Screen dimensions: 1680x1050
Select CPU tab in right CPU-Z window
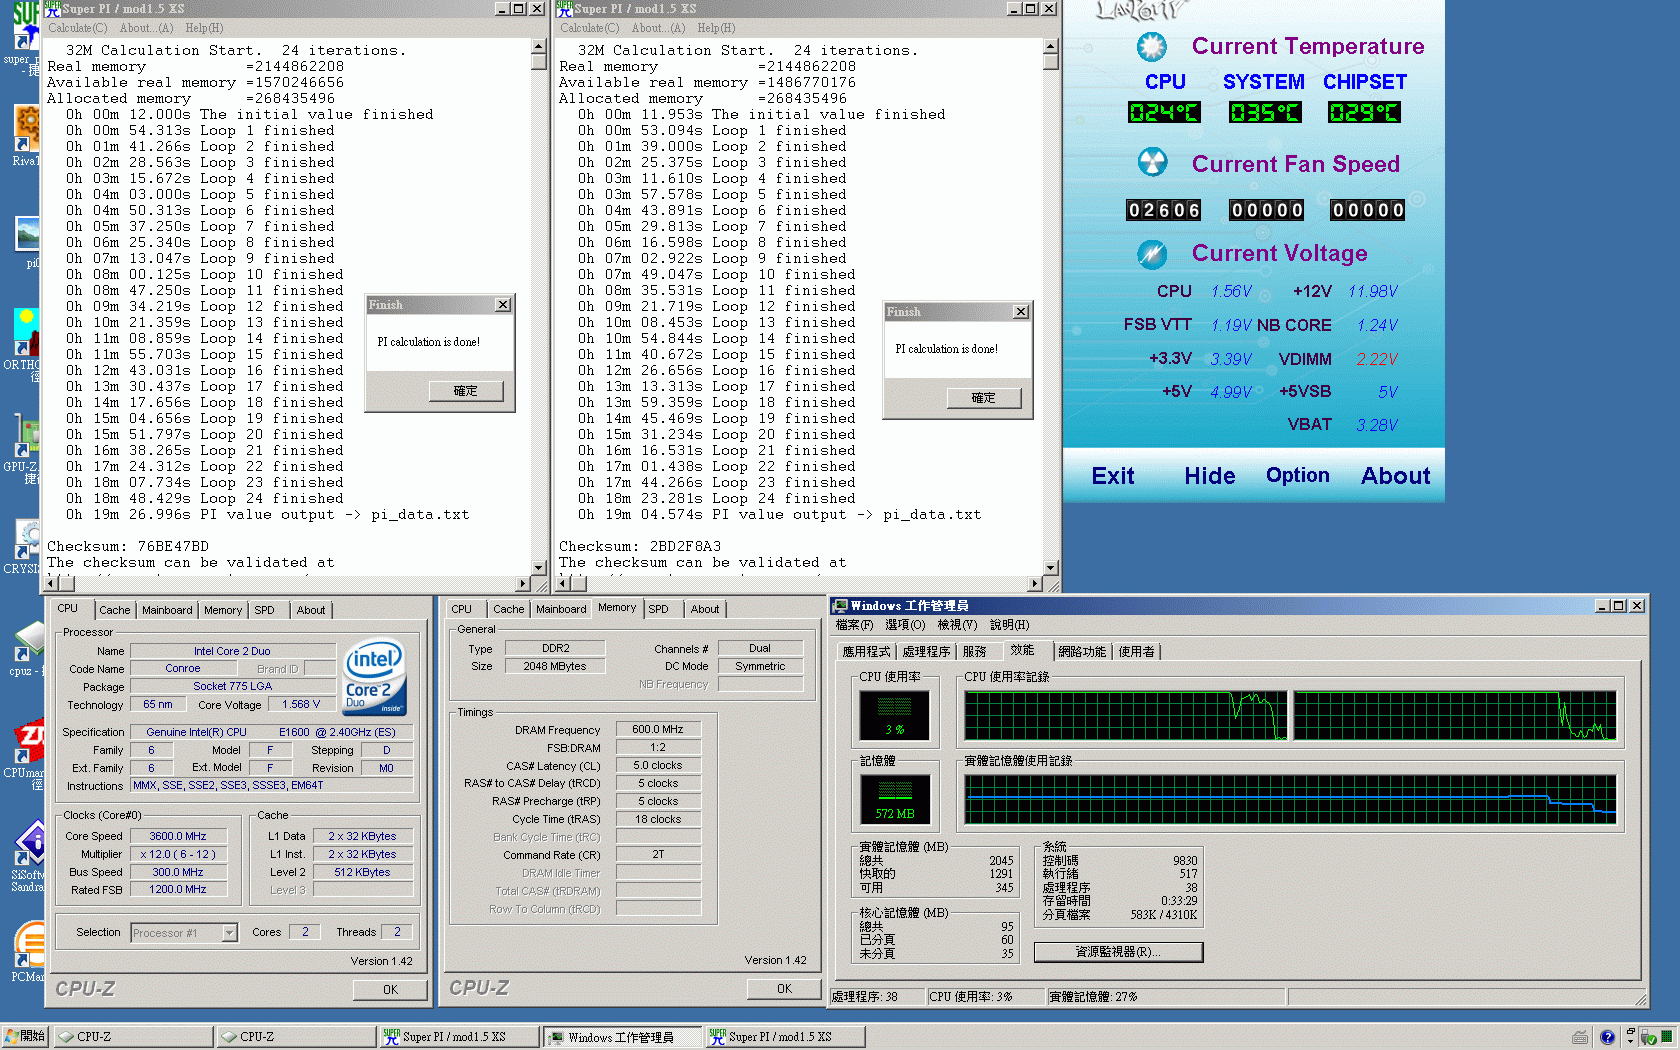461,609
